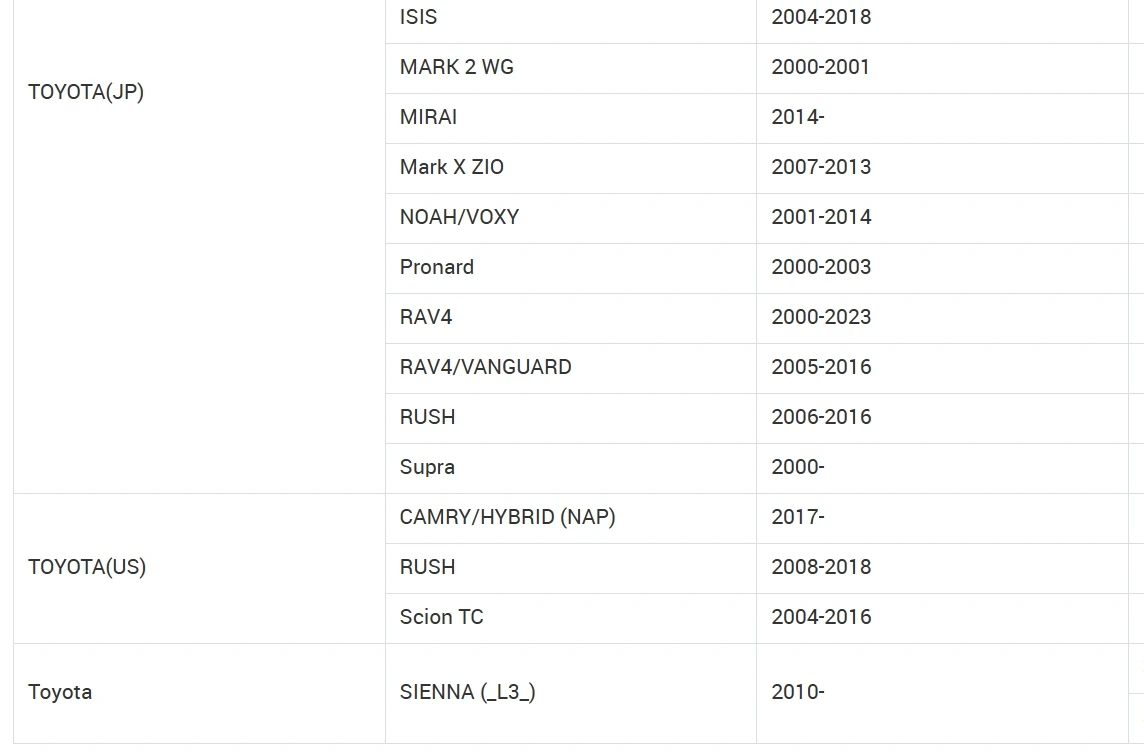The height and width of the screenshot is (755, 1144).
Task: Click the Scion TC model cell
Action: [x=571, y=619]
